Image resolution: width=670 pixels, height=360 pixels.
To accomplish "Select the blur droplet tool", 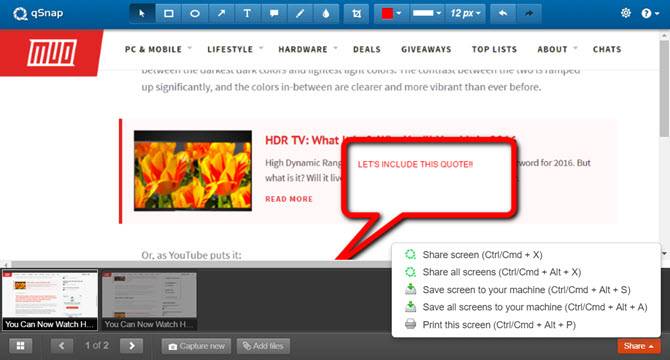I will tap(326, 13).
